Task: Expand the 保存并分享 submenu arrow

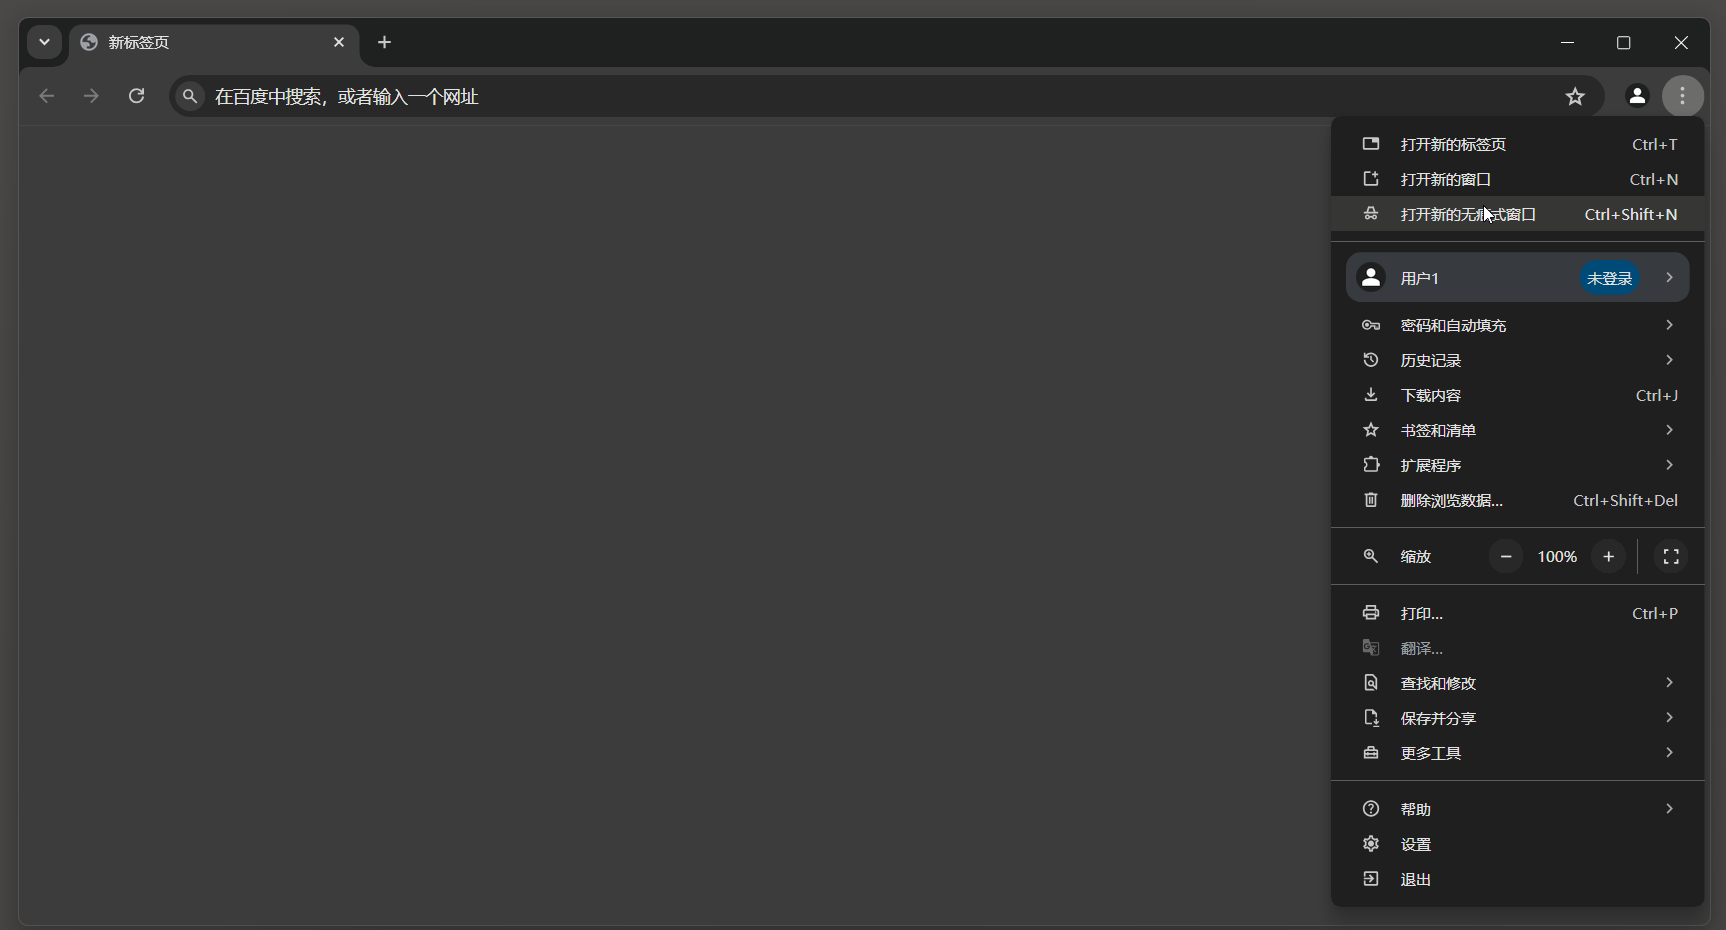Action: click(x=1669, y=718)
